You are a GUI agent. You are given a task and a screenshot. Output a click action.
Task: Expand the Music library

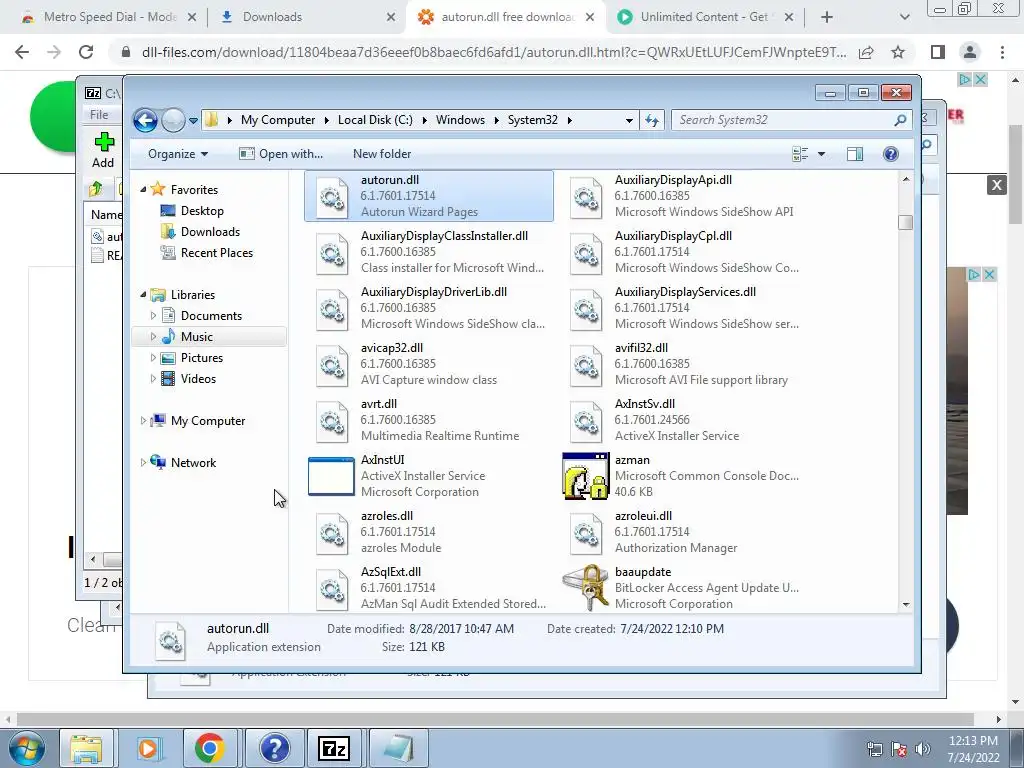coord(153,337)
